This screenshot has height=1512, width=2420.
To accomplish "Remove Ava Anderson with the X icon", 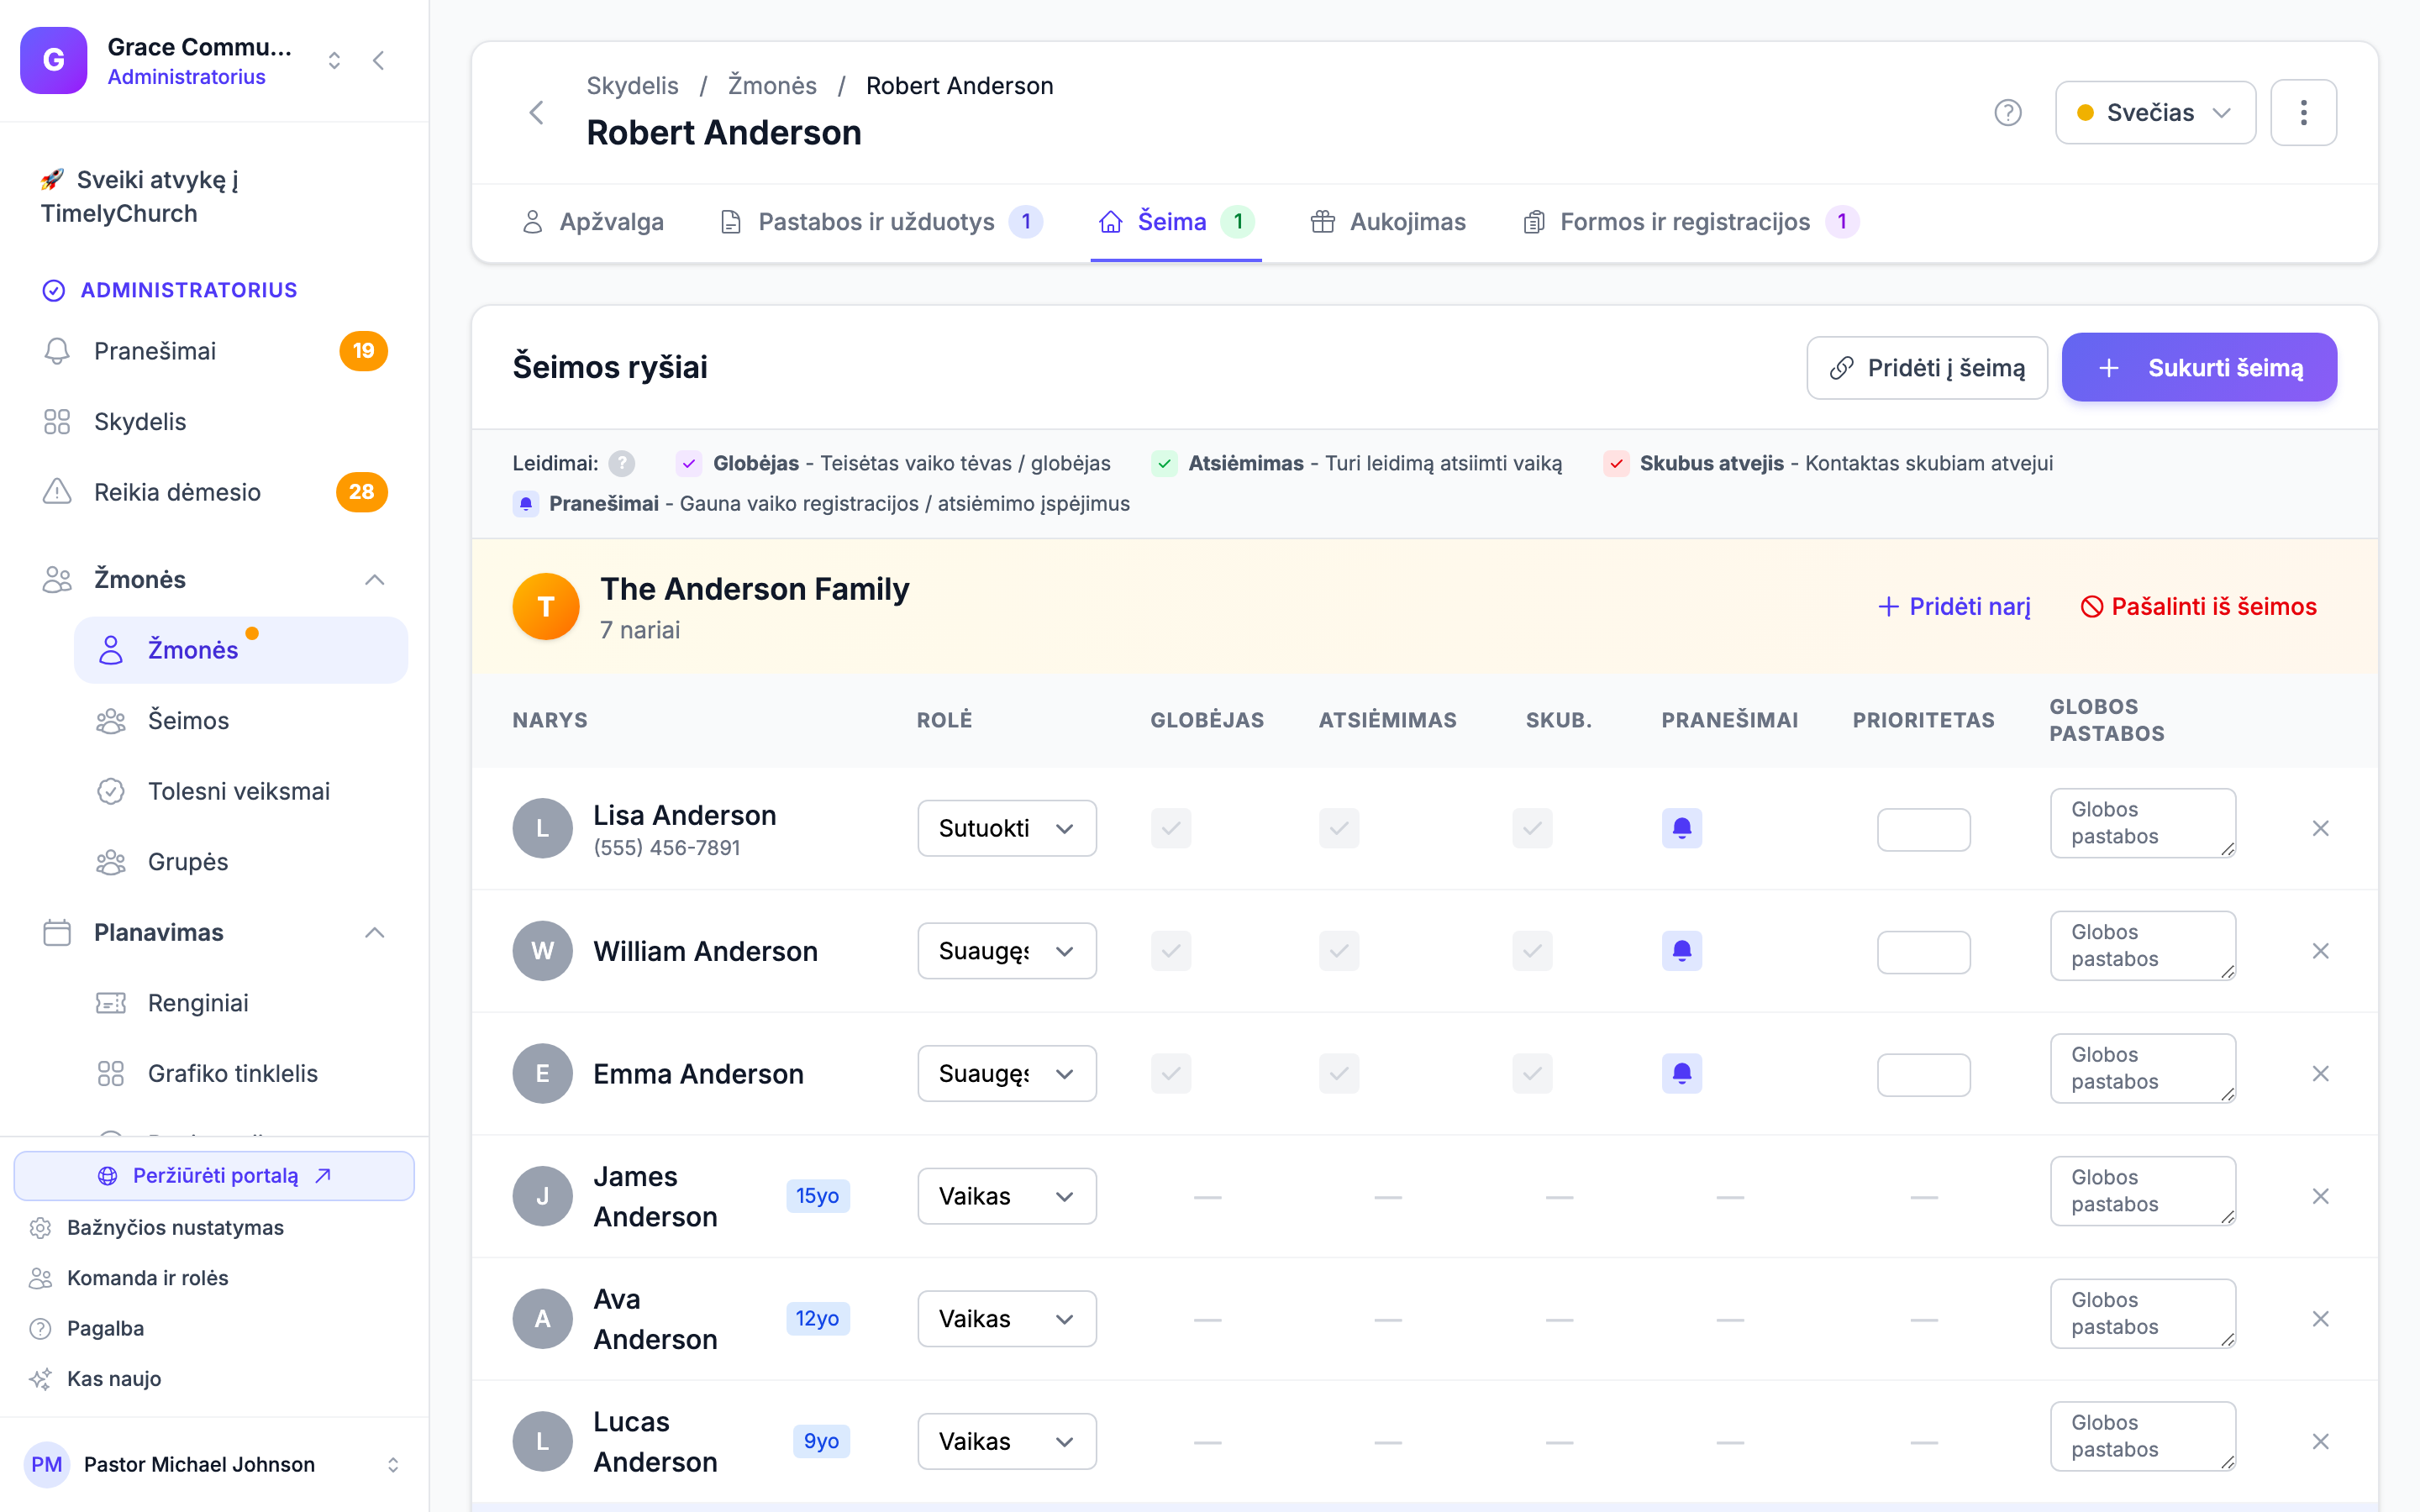I will tap(2321, 1319).
